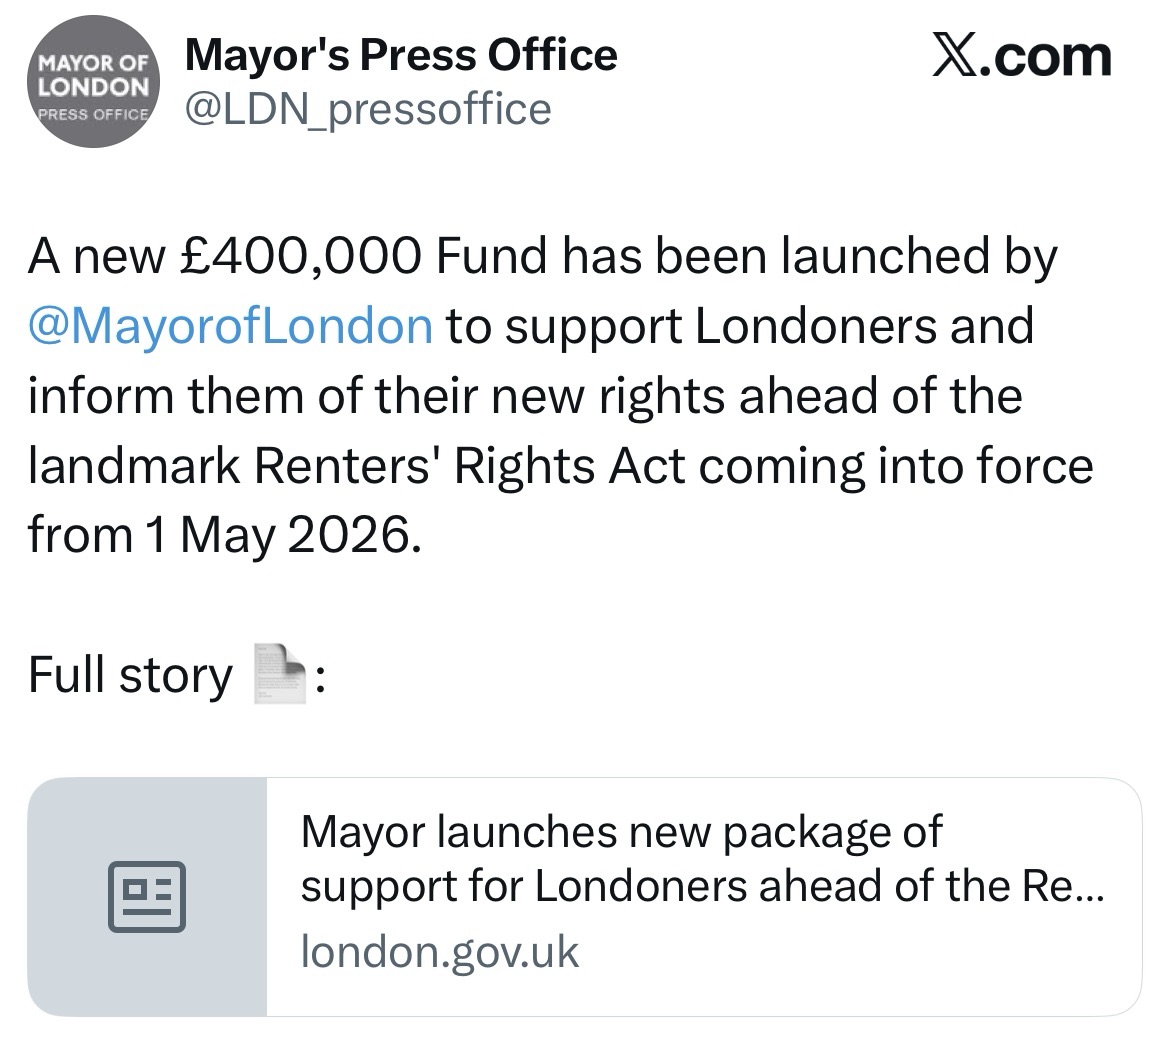The width and height of the screenshot is (1170, 1046).
Task: Click the 'Full story' text
Action: [x=130, y=675]
